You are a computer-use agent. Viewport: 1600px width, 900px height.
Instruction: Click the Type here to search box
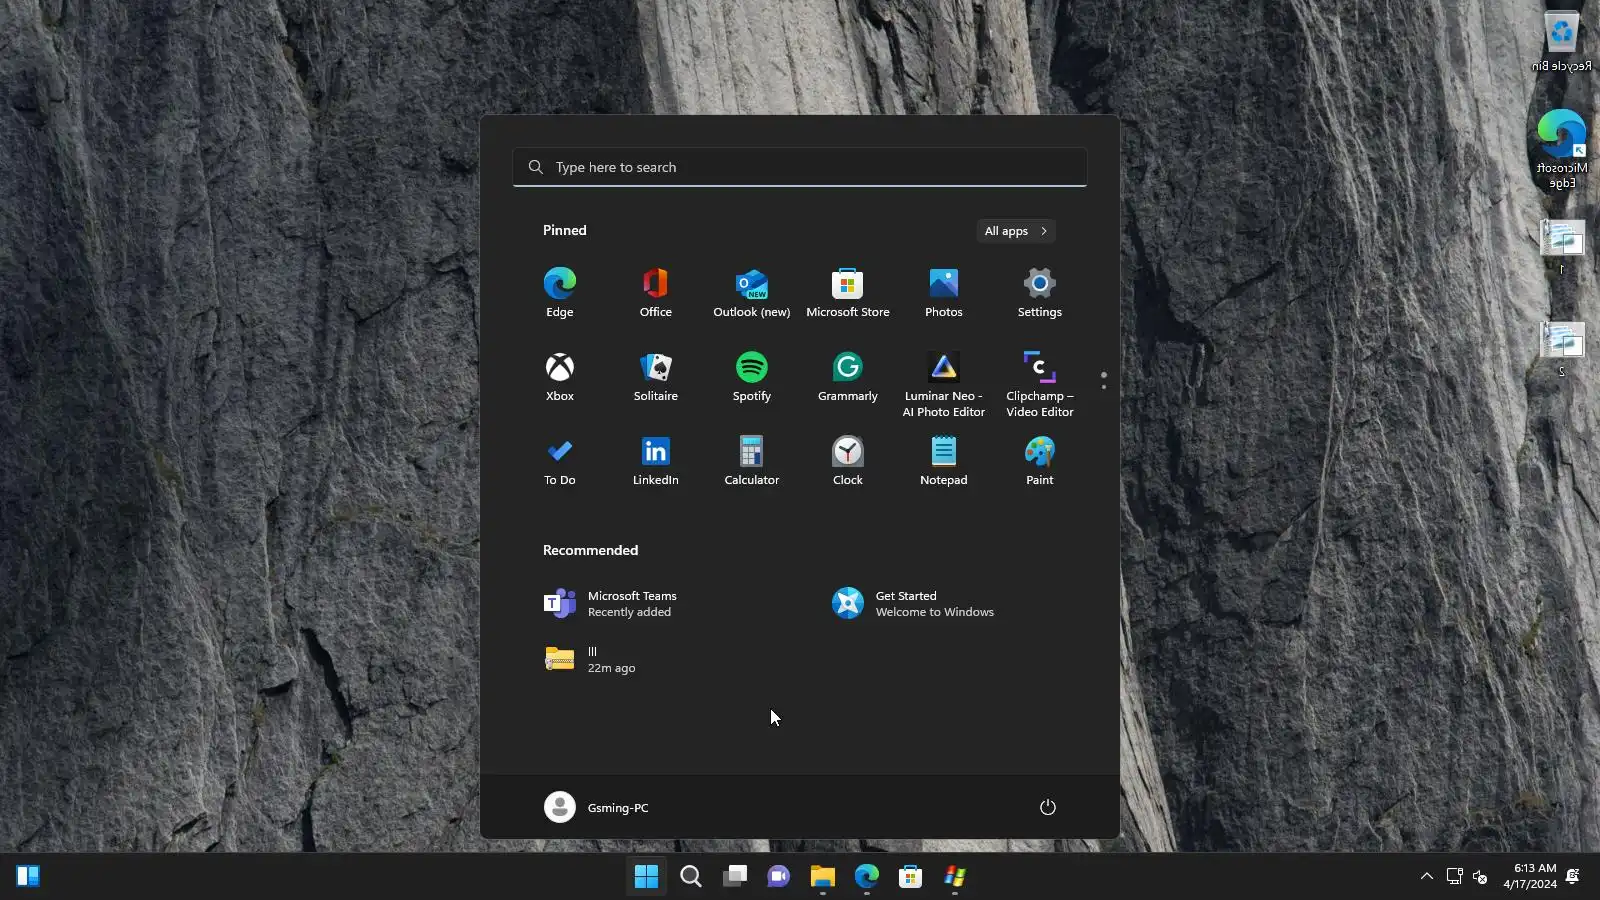[x=800, y=167]
